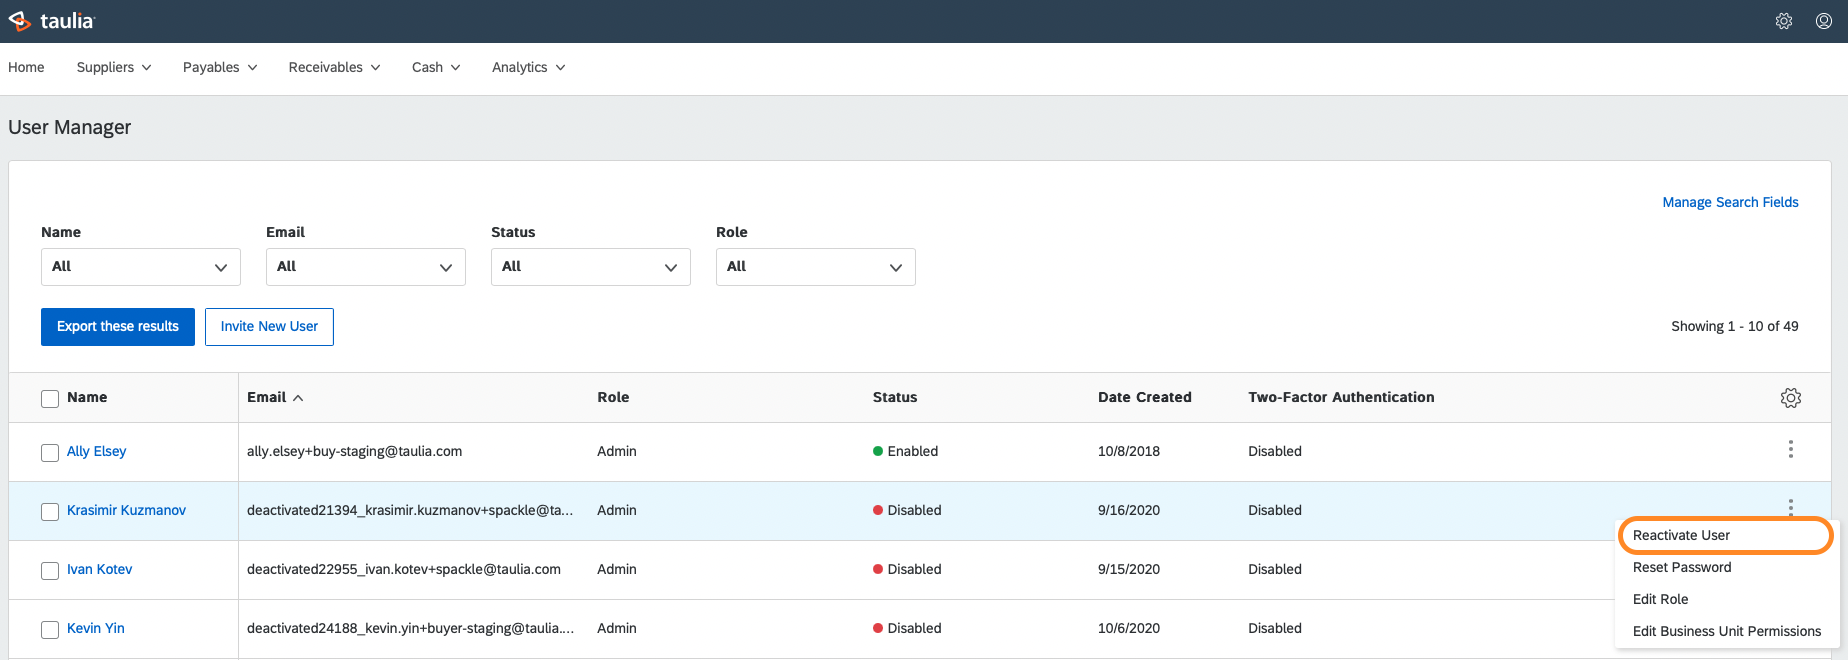The image size is (1848, 660).
Task: Expand the Email filter dropdown
Action: [366, 267]
